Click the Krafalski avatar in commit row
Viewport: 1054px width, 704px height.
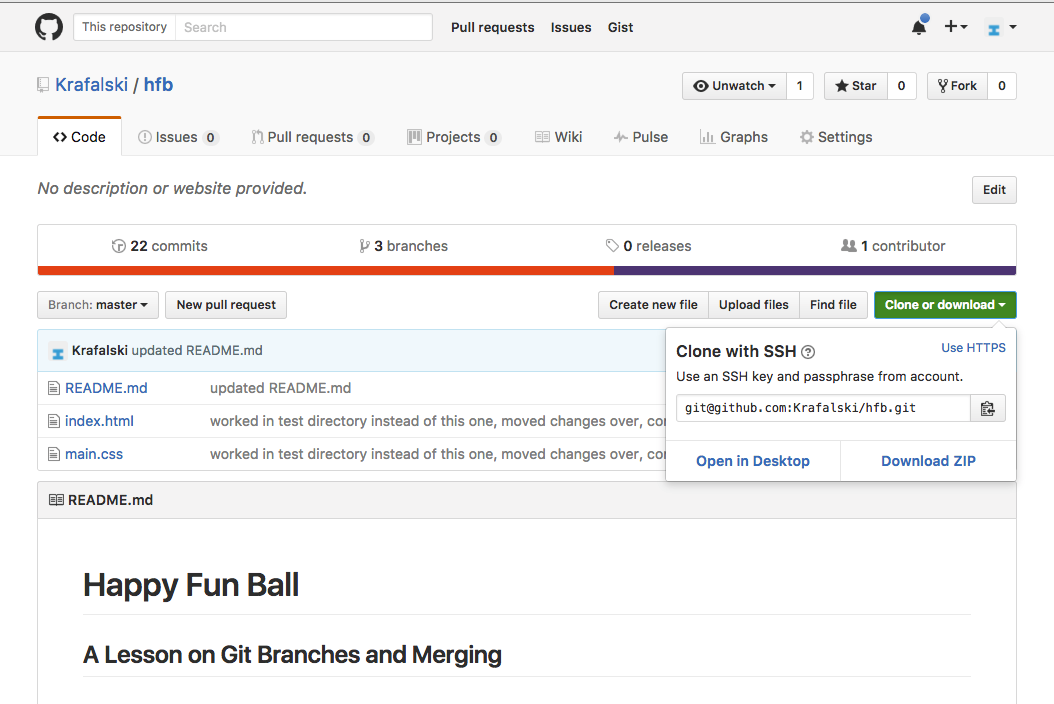click(58, 351)
